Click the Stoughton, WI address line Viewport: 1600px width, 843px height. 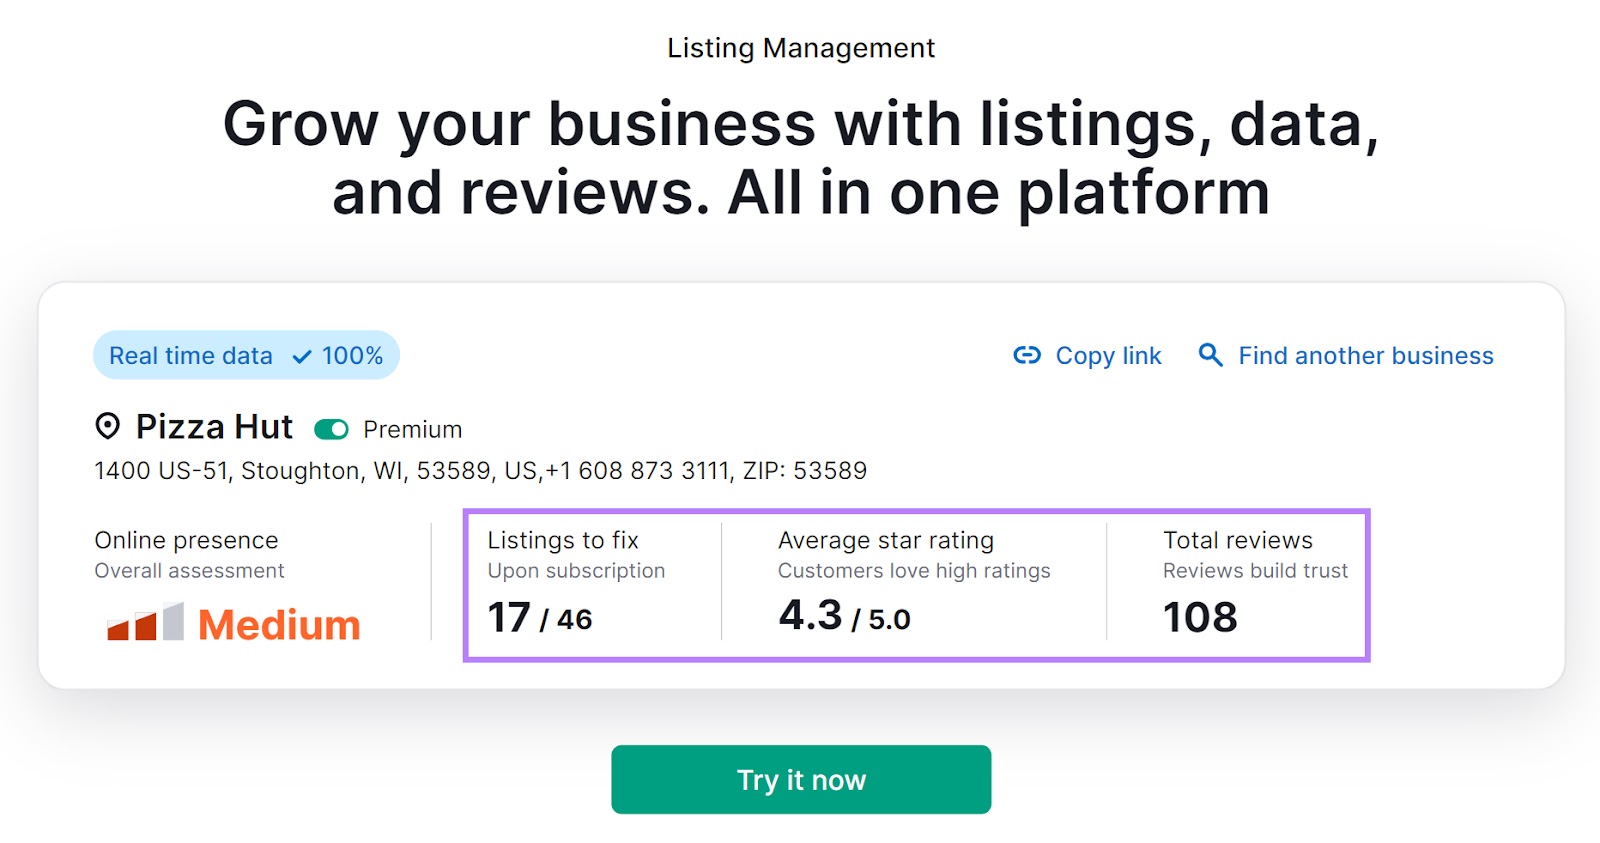tap(480, 471)
